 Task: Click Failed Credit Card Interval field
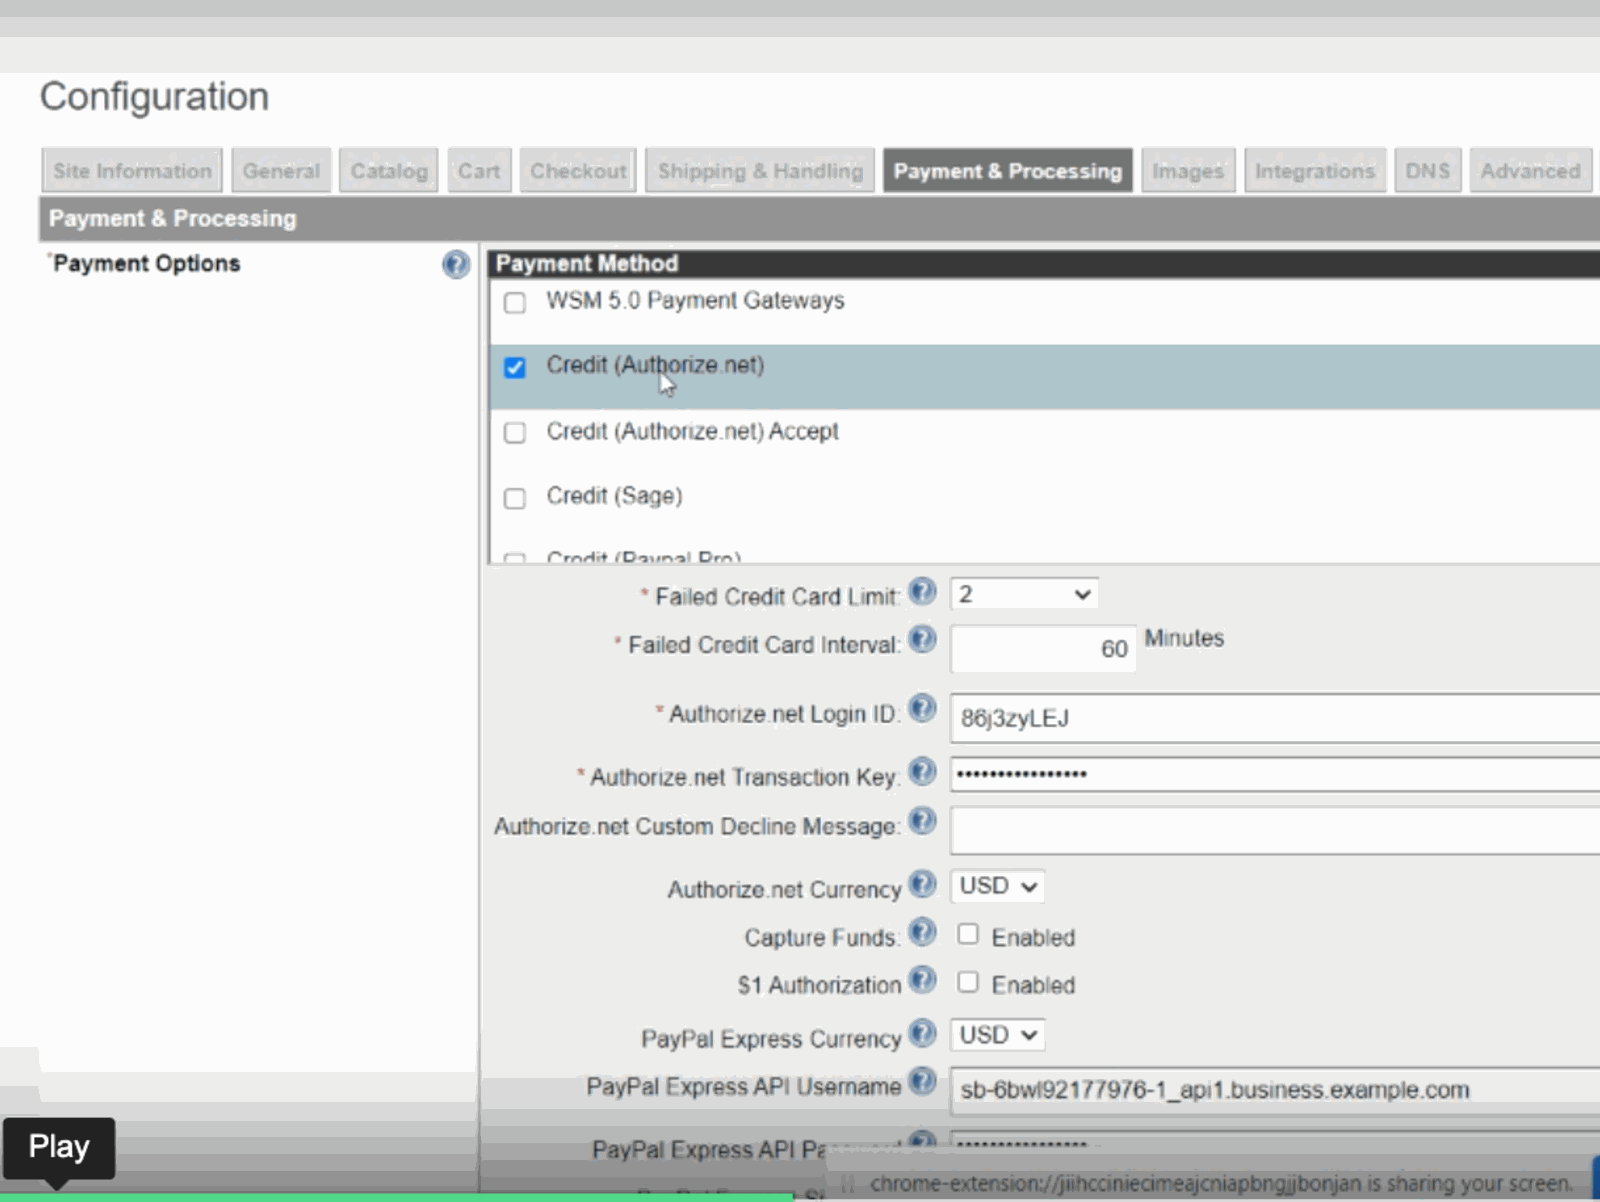click(x=1043, y=648)
